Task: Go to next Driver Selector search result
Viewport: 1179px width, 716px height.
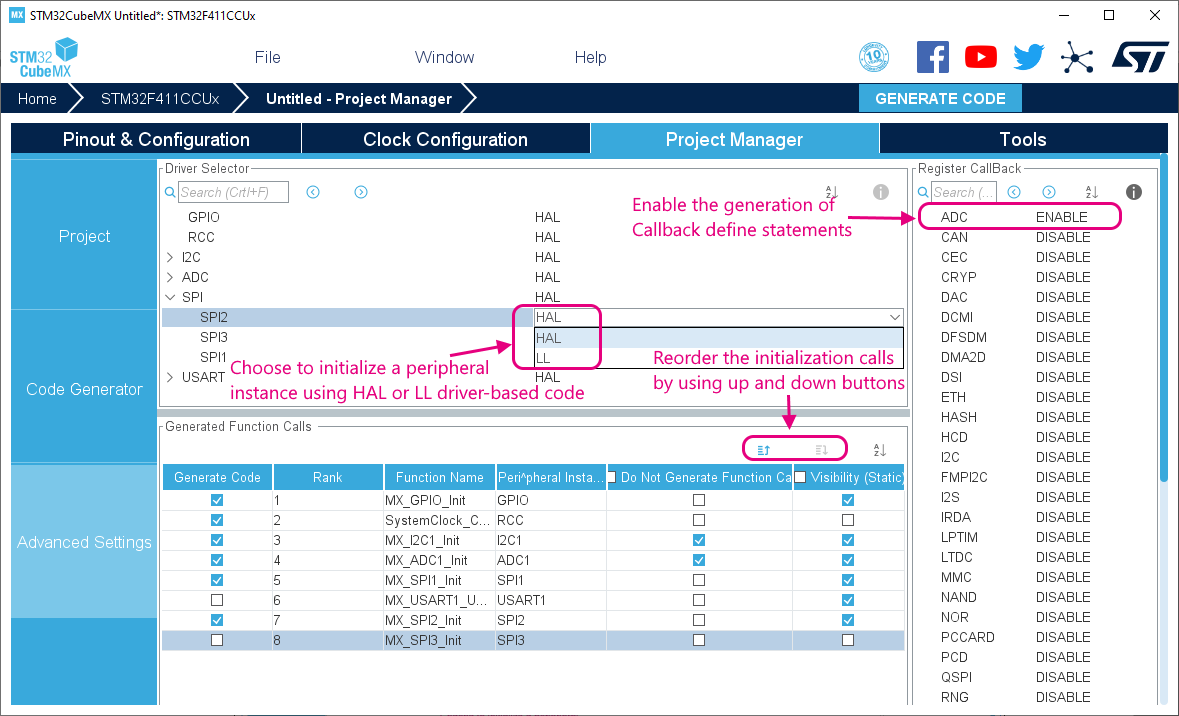Action: click(361, 193)
